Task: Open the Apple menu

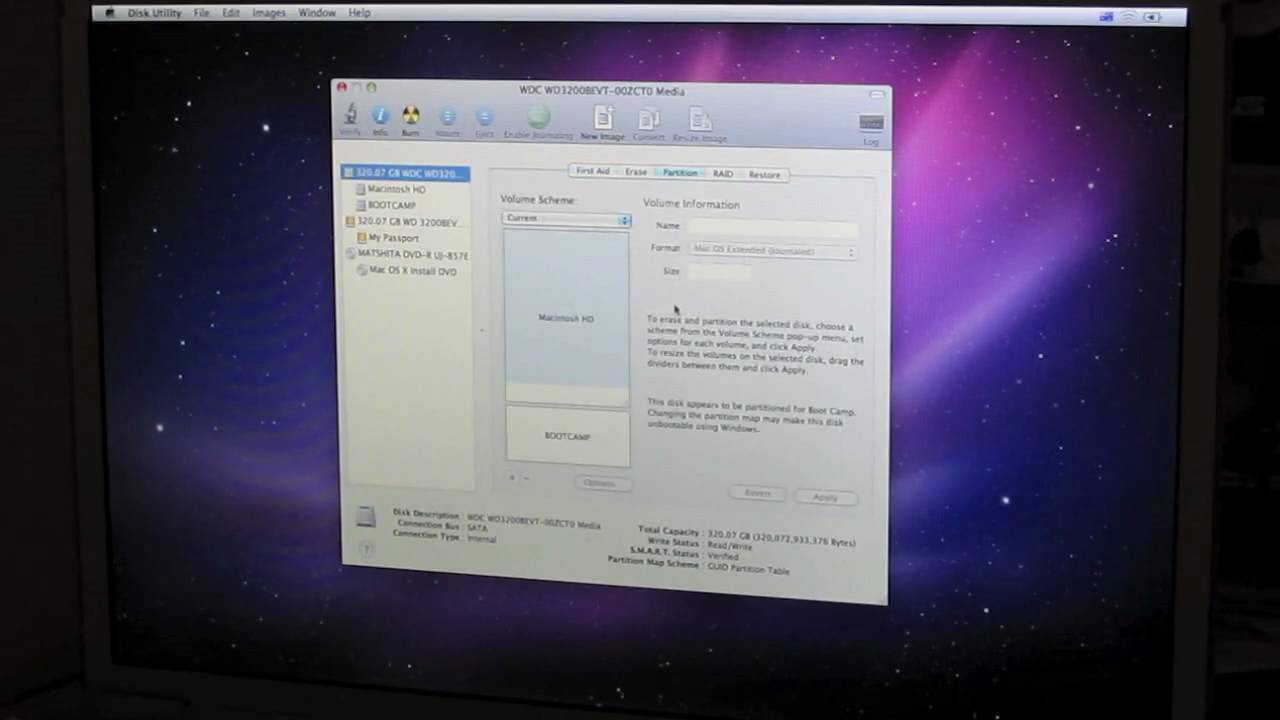Action: (110, 13)
